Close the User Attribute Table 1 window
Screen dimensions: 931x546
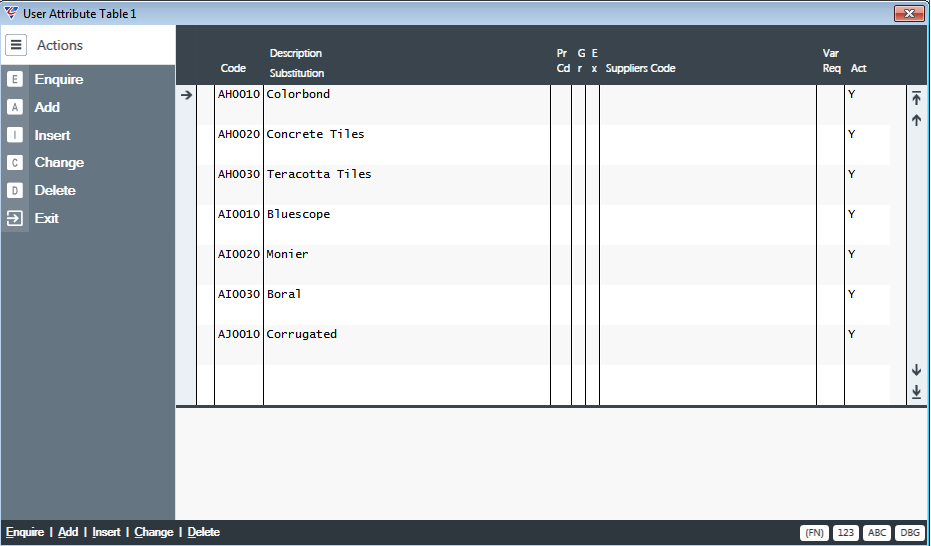click(909, 13)
